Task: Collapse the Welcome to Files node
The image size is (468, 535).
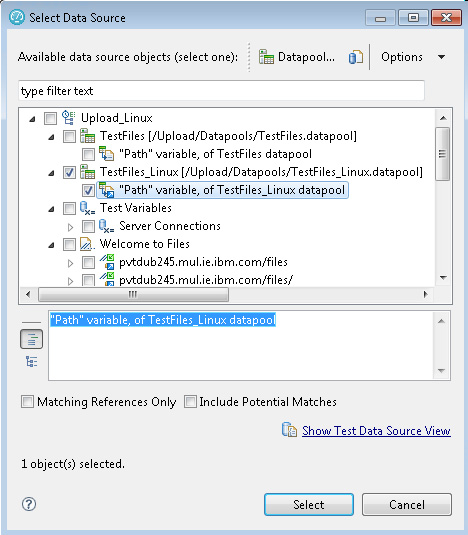Action: [51, 245]
